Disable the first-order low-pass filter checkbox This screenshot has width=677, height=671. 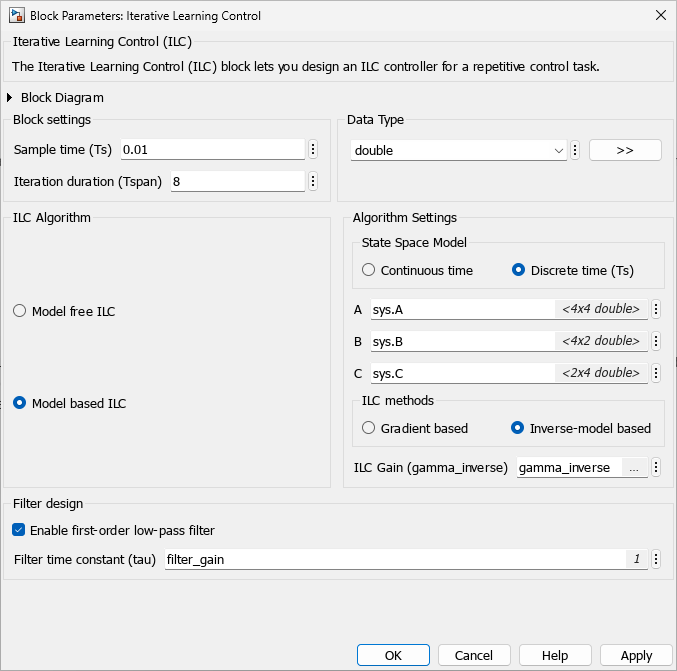click(18, 530)
